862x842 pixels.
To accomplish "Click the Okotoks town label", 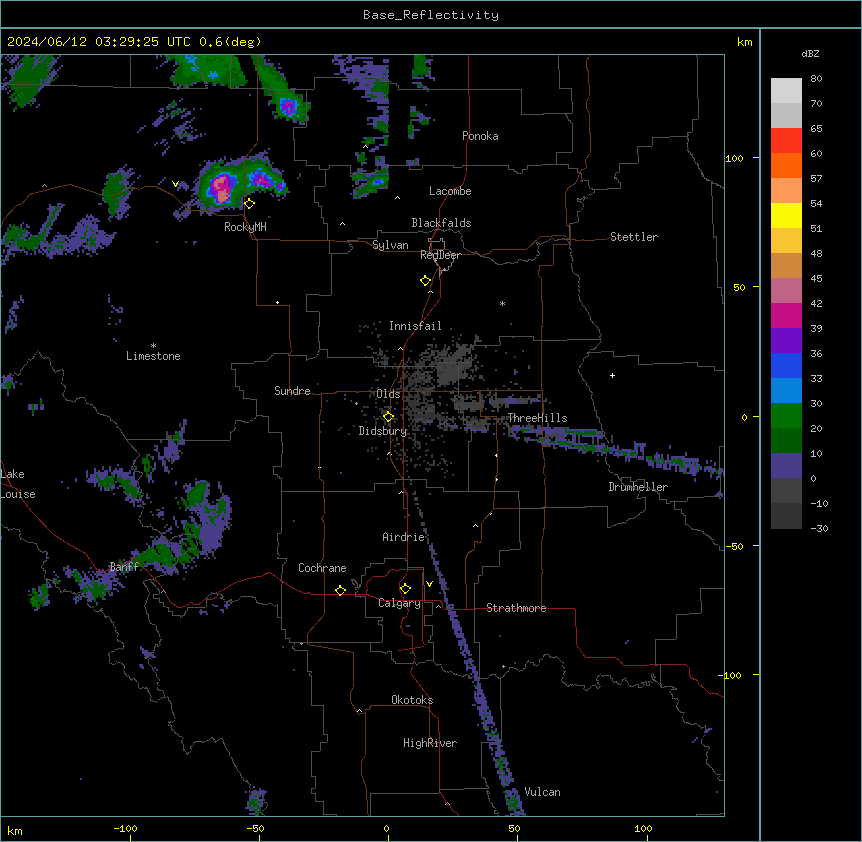I will coord(412,700).
